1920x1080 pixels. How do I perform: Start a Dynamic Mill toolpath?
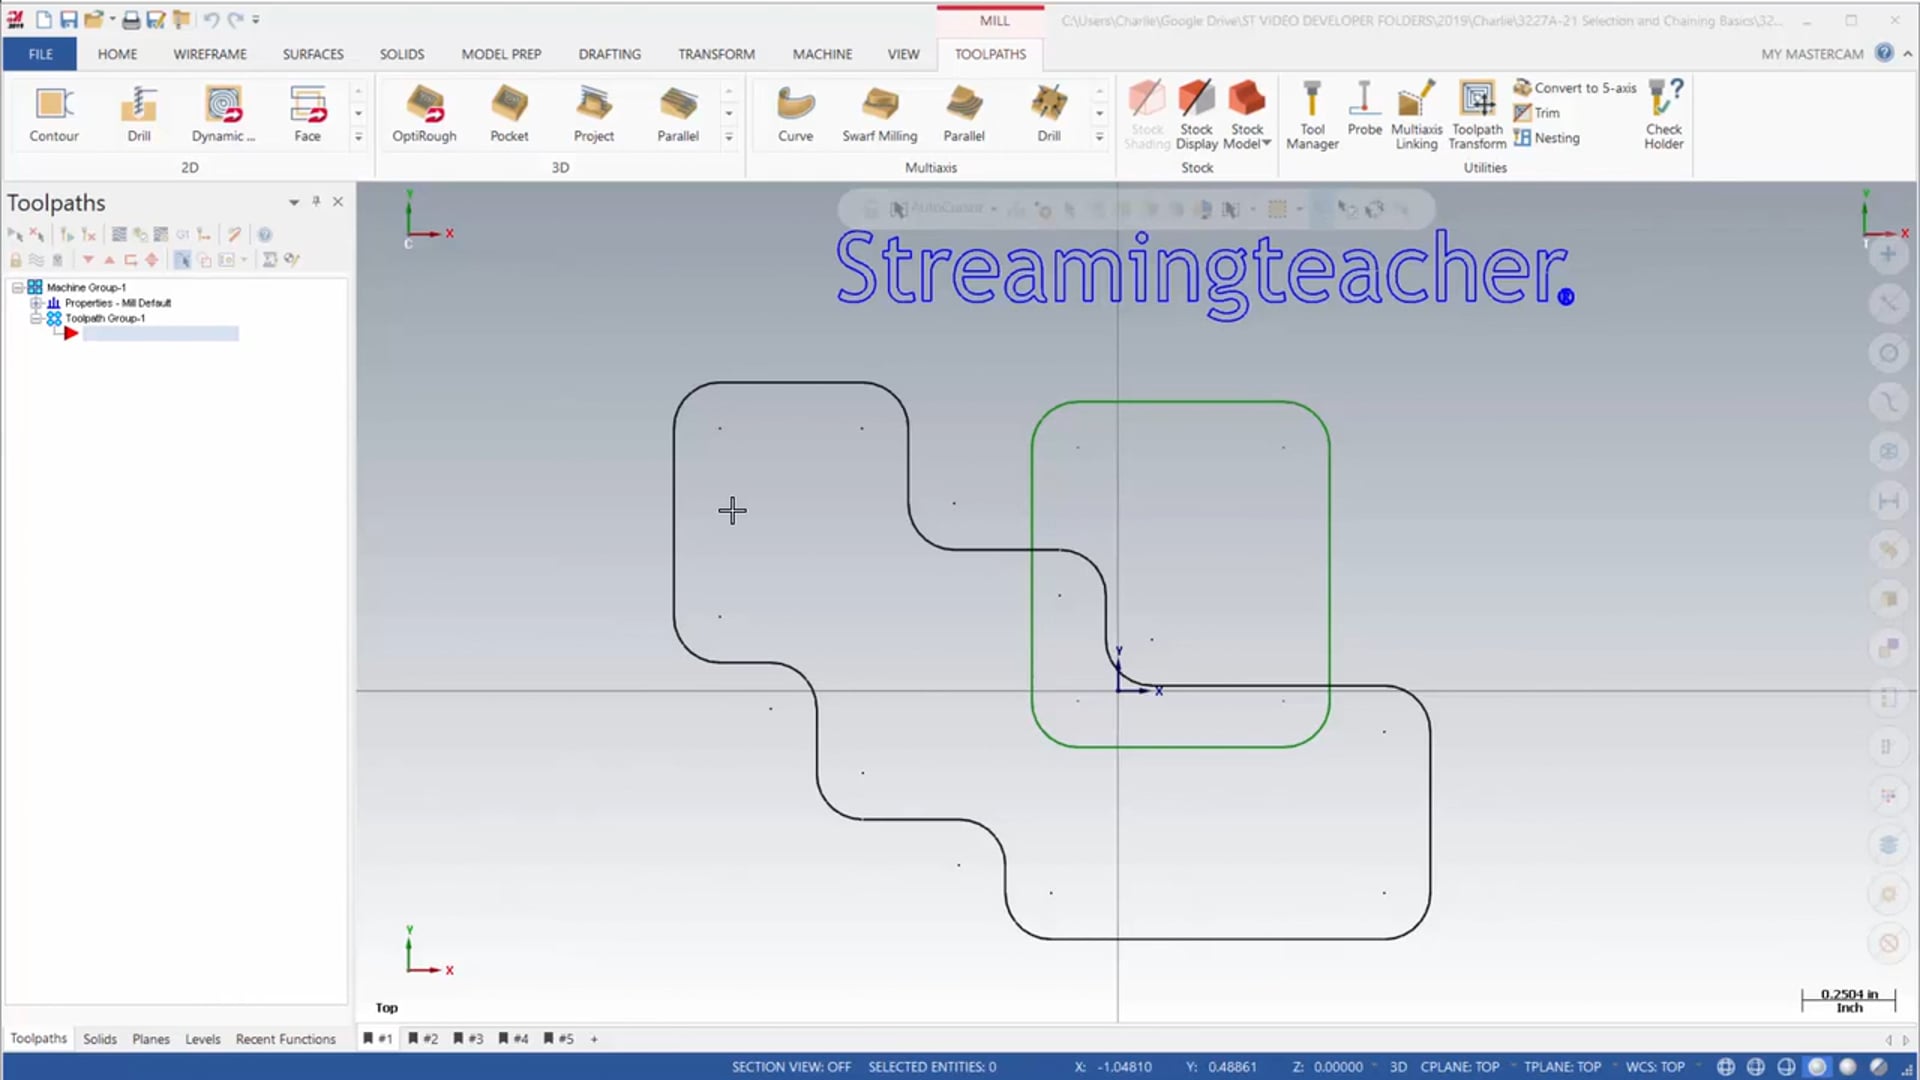coord(223,115)
